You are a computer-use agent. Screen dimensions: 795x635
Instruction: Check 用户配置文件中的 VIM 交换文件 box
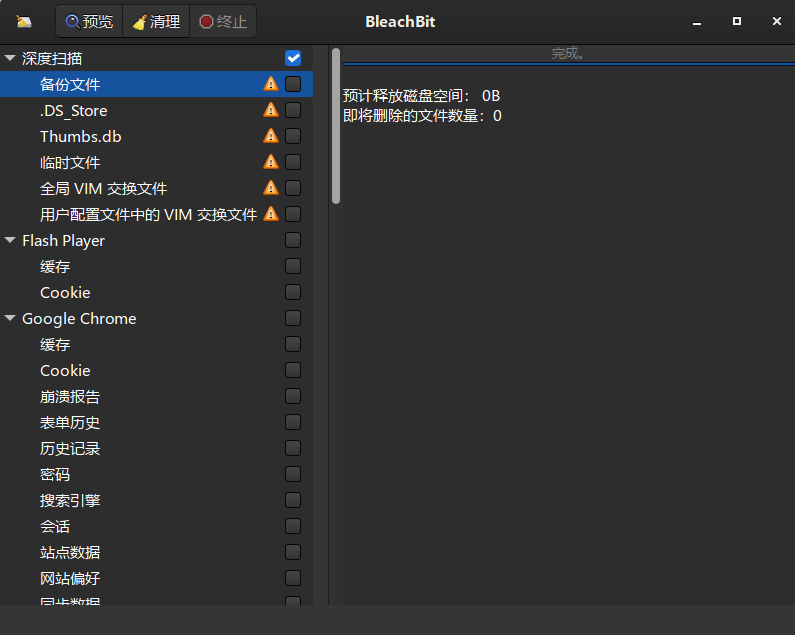[293, 214]
